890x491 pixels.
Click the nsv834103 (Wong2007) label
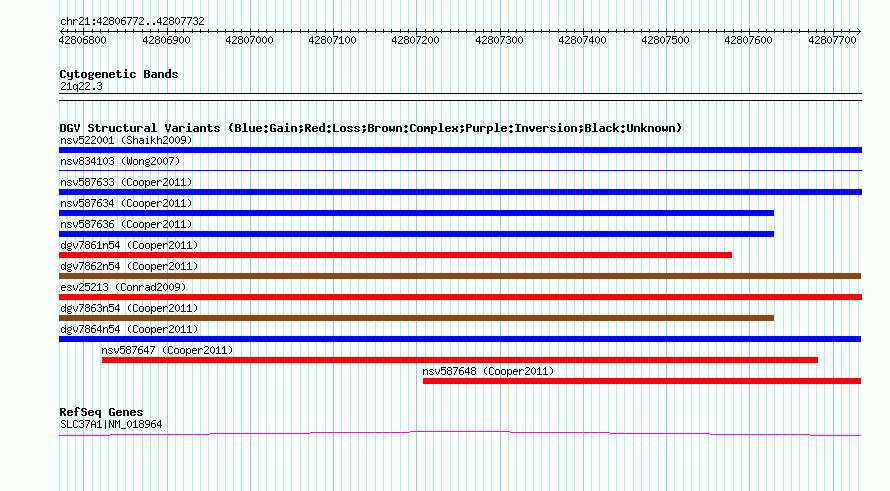tap(120, 161)
